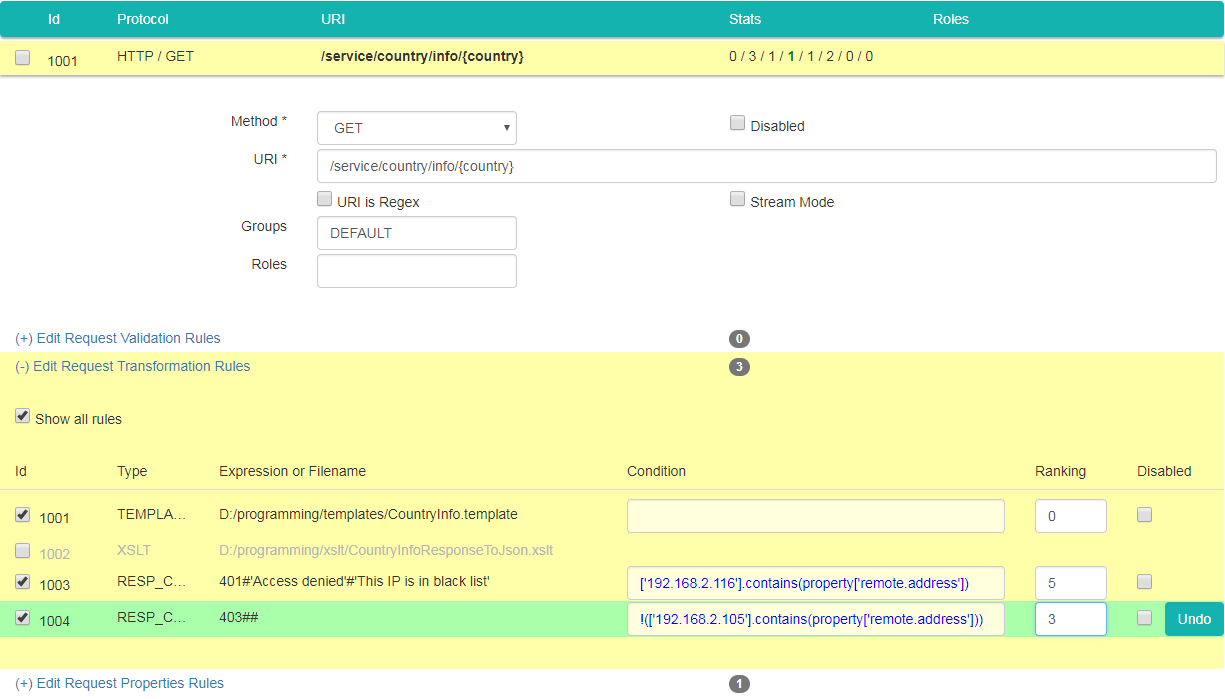Click the Undo button on rule 1004

click(x=1194, y=619)
